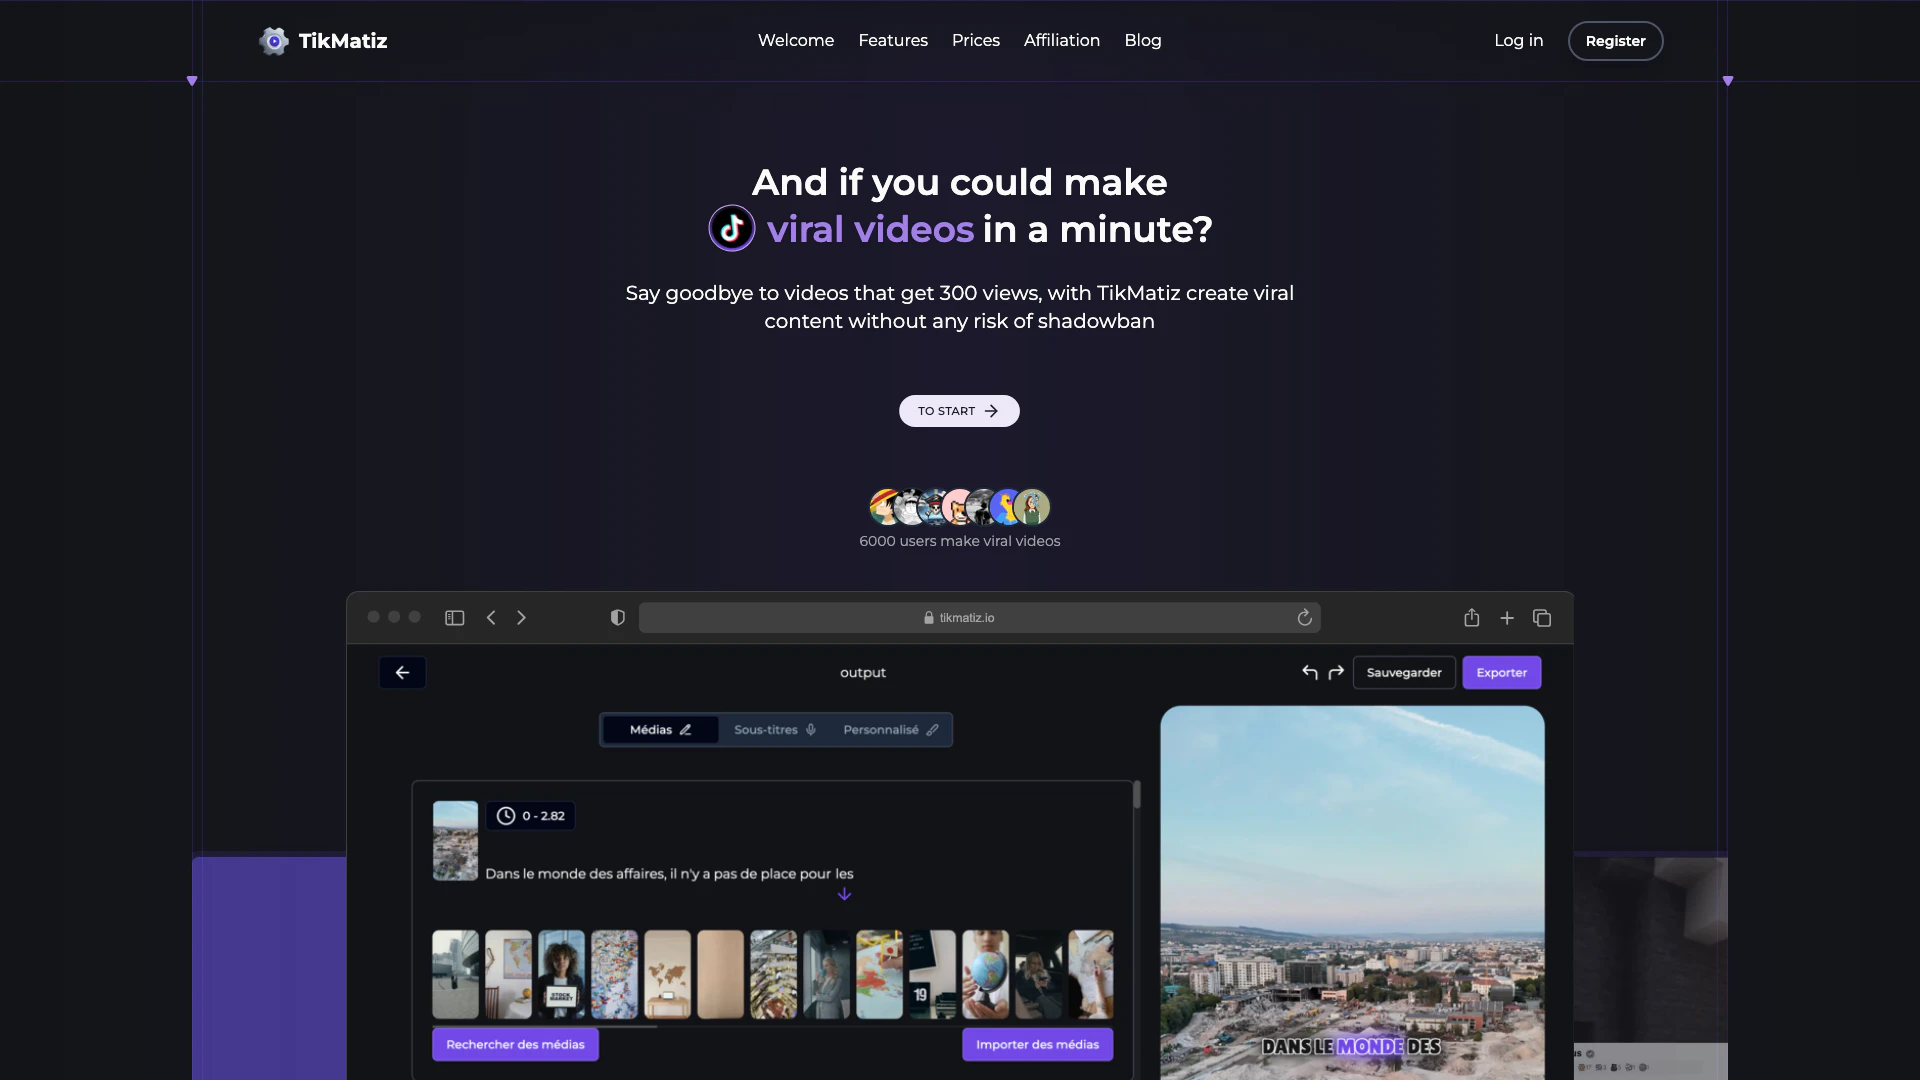Click the TikMatiz logo icon
Image resolution: width=1920 pixels, height=1080 pixels.
click(273, 41)
